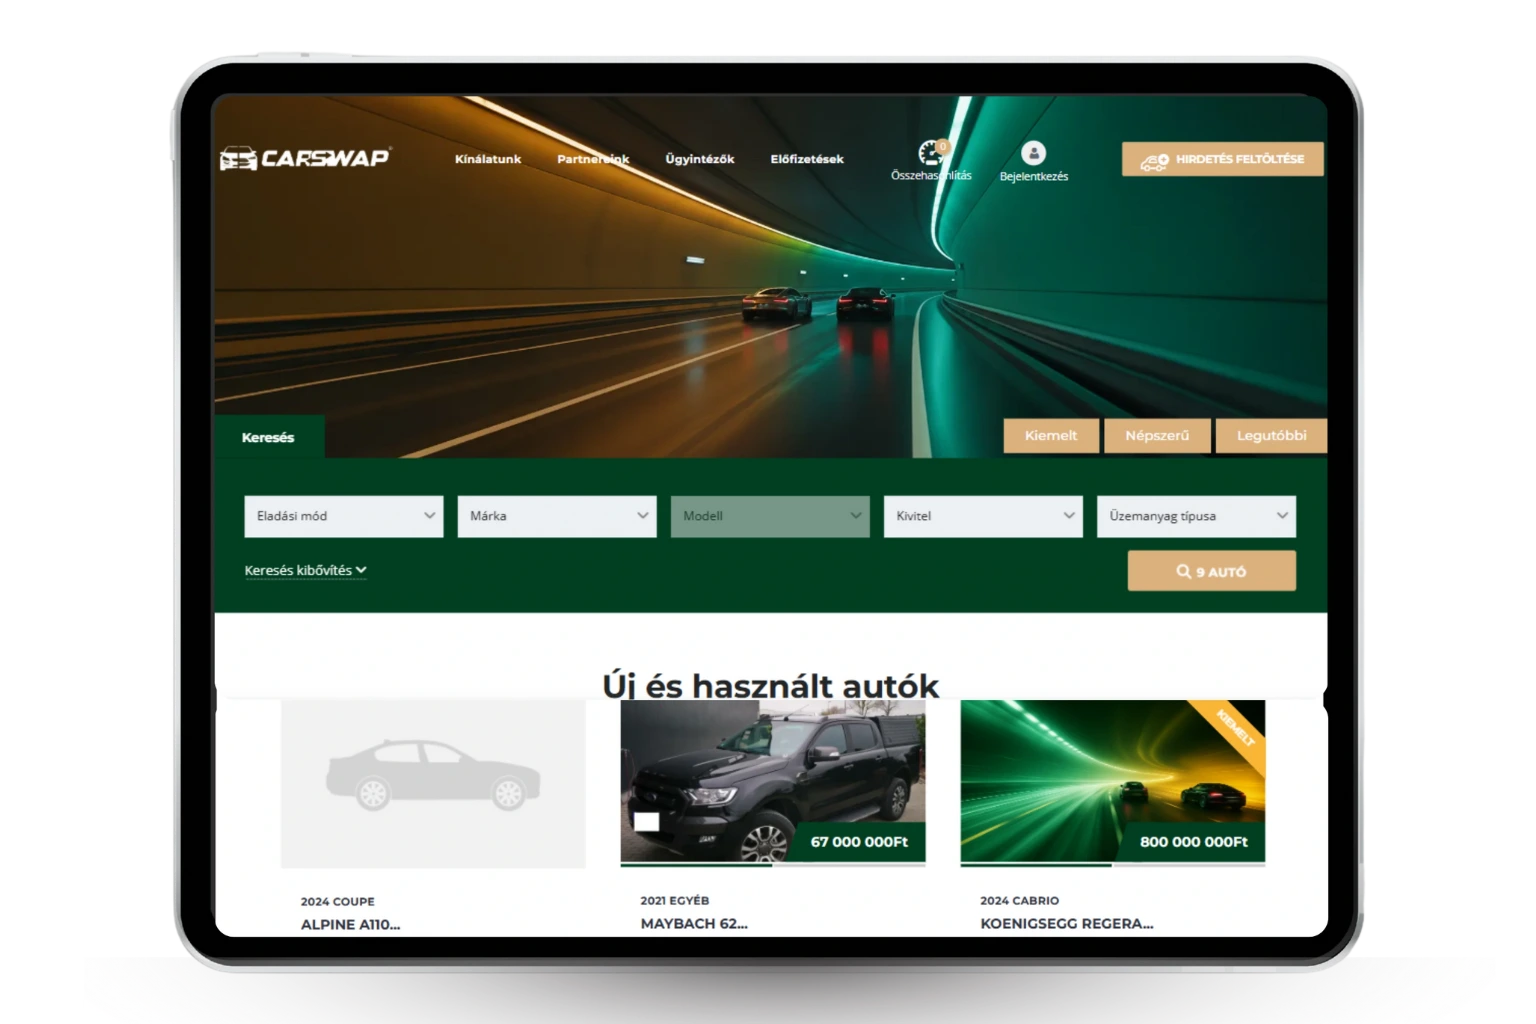The height and width of the screenshot is (1024, 1536).
Task: Click the car icon on Hirdetés feltöltése
Action: (x=1154, y=160)
